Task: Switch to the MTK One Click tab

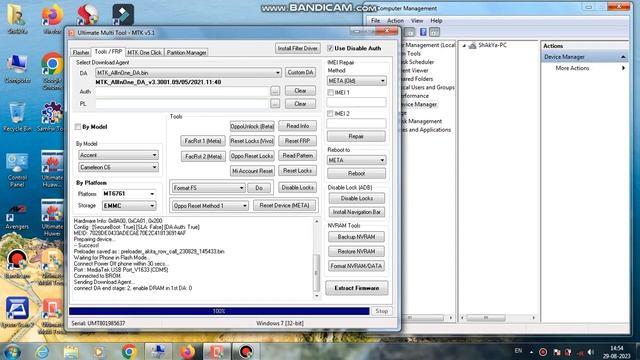Action: (144, 53)
